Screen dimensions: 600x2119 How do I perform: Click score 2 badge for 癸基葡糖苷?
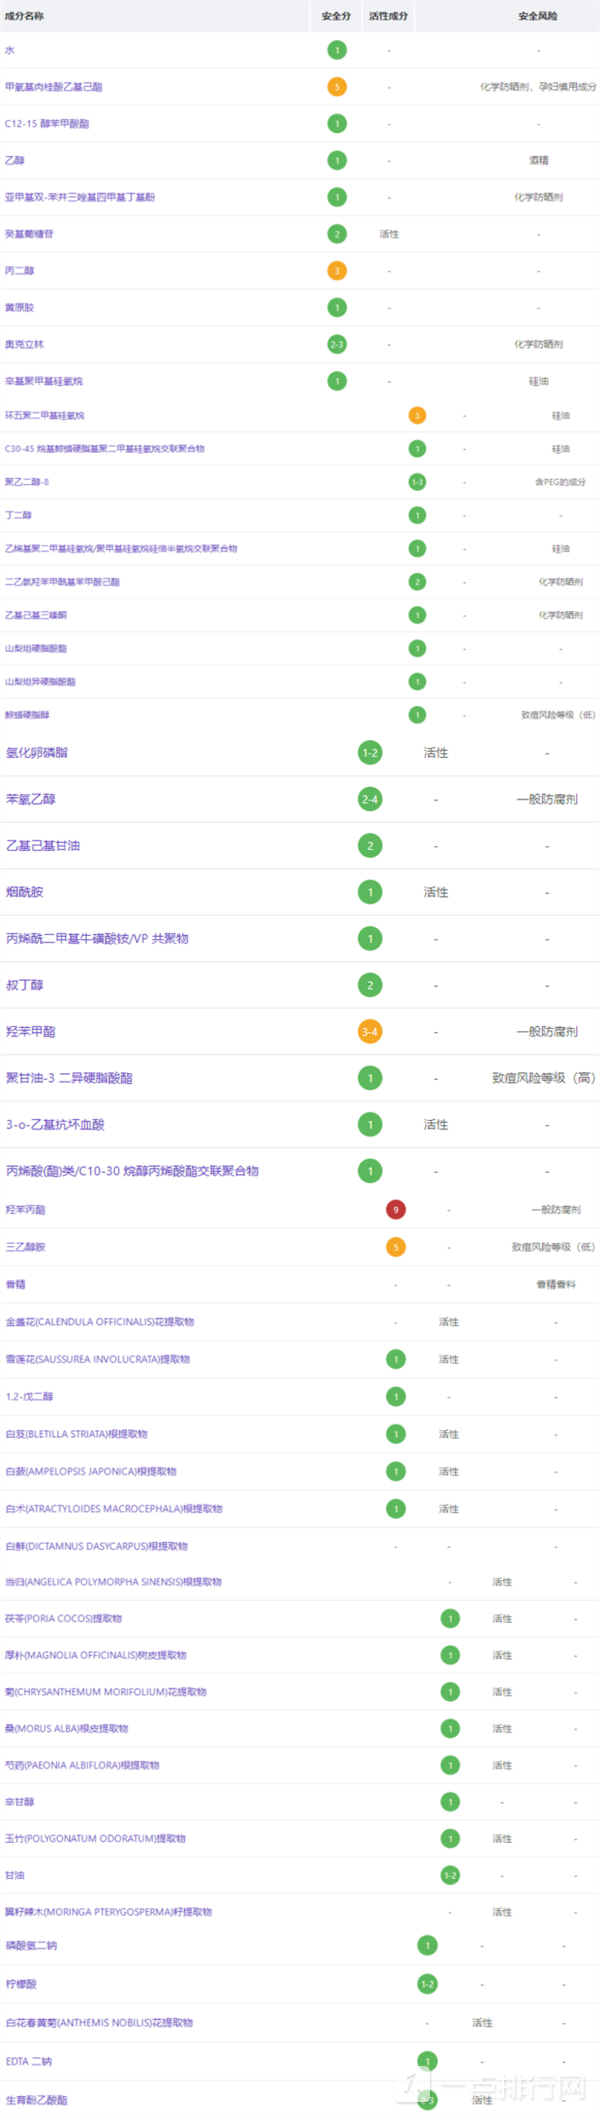tap(337, 234)
